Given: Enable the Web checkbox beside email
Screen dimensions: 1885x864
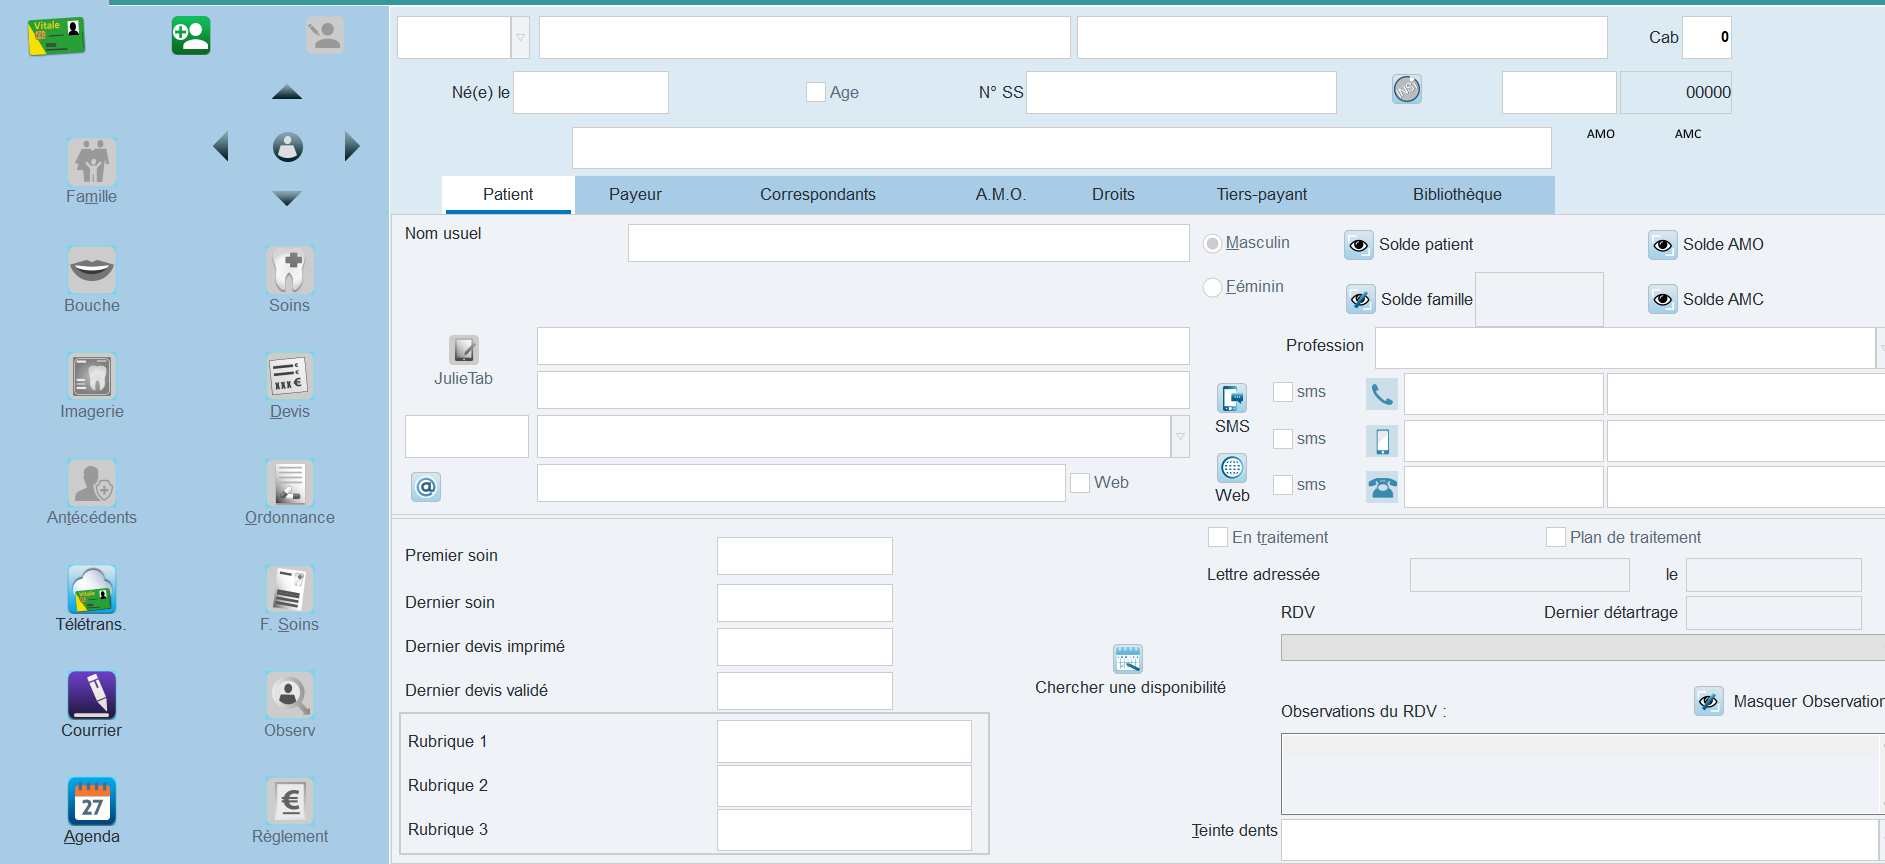Looking at the screenshot, I should pyautogui.click(x=1080, y=483).
